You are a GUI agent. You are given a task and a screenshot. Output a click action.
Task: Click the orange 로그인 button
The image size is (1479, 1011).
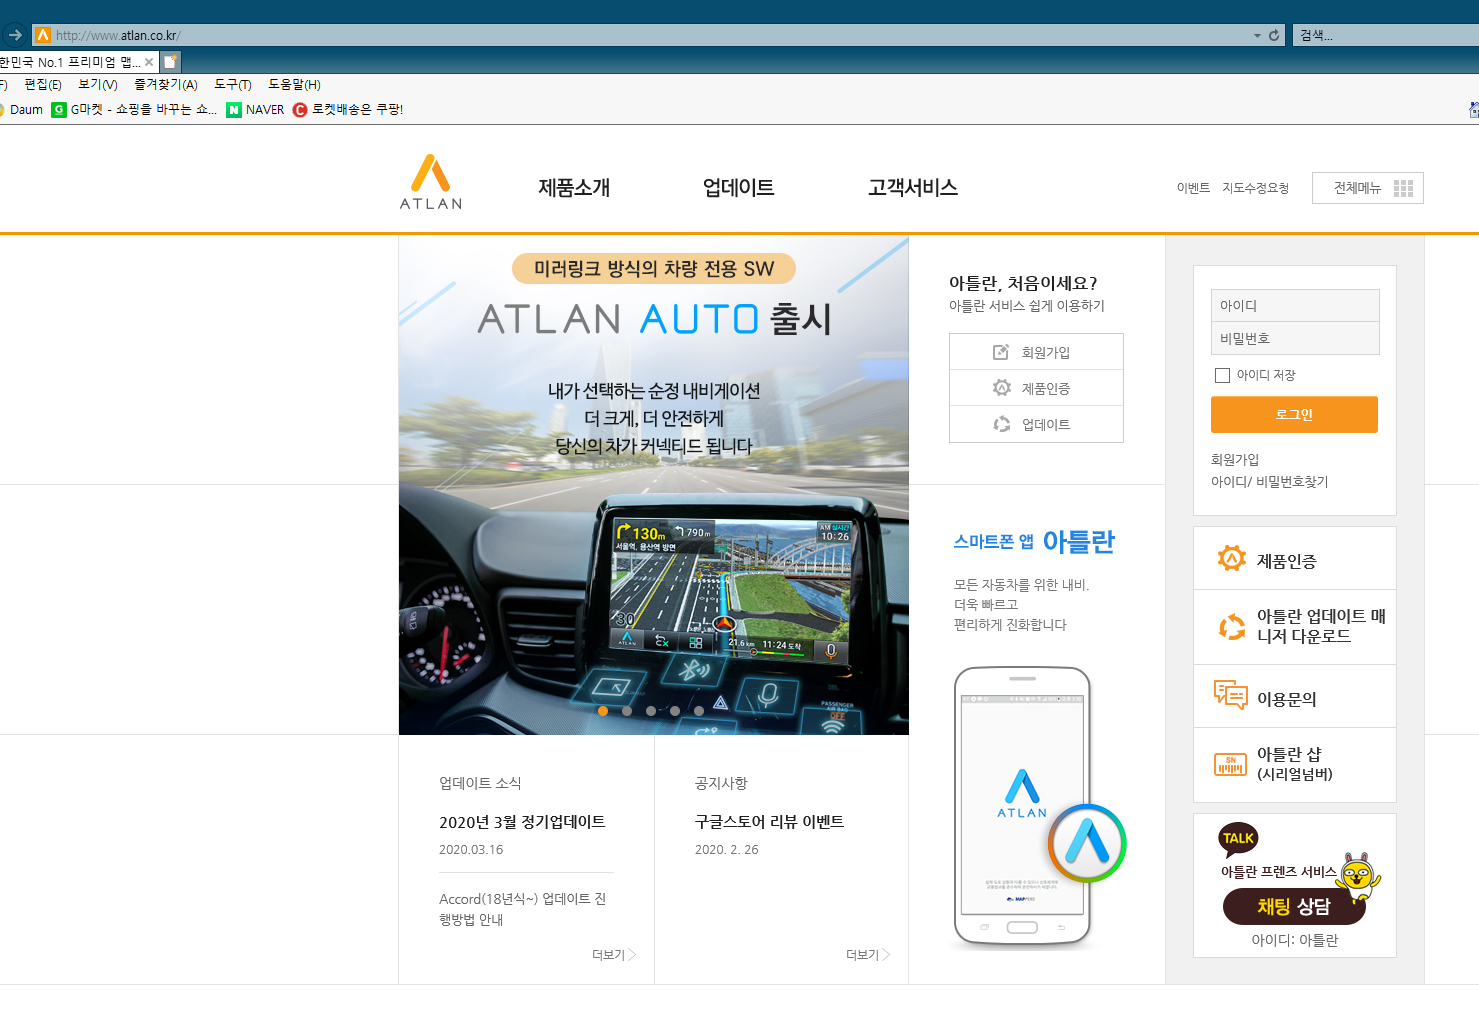[x=1294, y=415]
